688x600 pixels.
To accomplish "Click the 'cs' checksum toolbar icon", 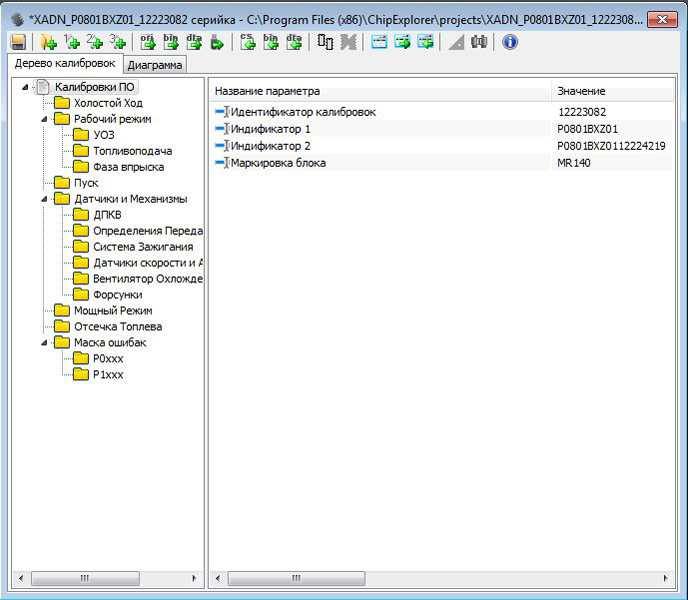I will coord(248,42).
